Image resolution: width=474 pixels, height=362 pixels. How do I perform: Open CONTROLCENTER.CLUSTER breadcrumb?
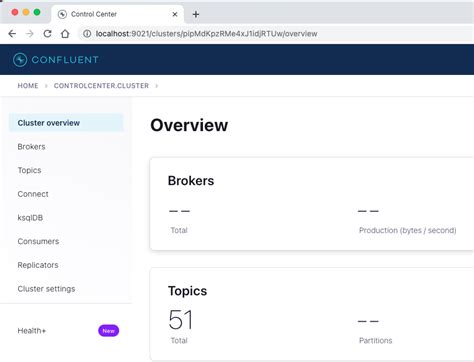[x=101, y=86]
